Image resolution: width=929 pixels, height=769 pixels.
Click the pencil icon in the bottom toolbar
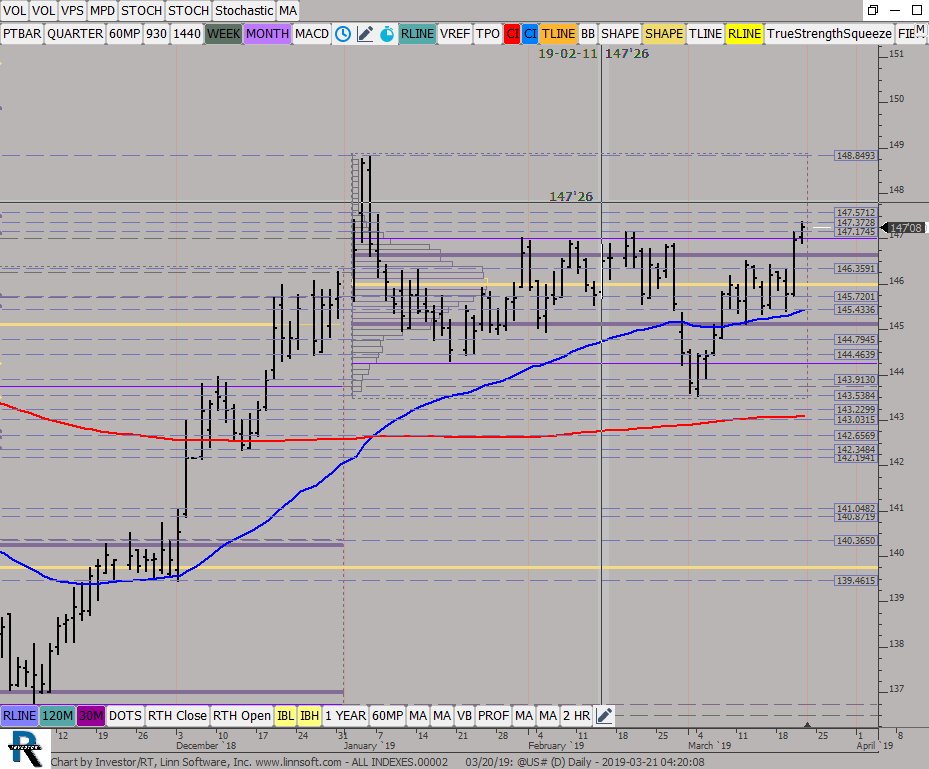(604, 715)
